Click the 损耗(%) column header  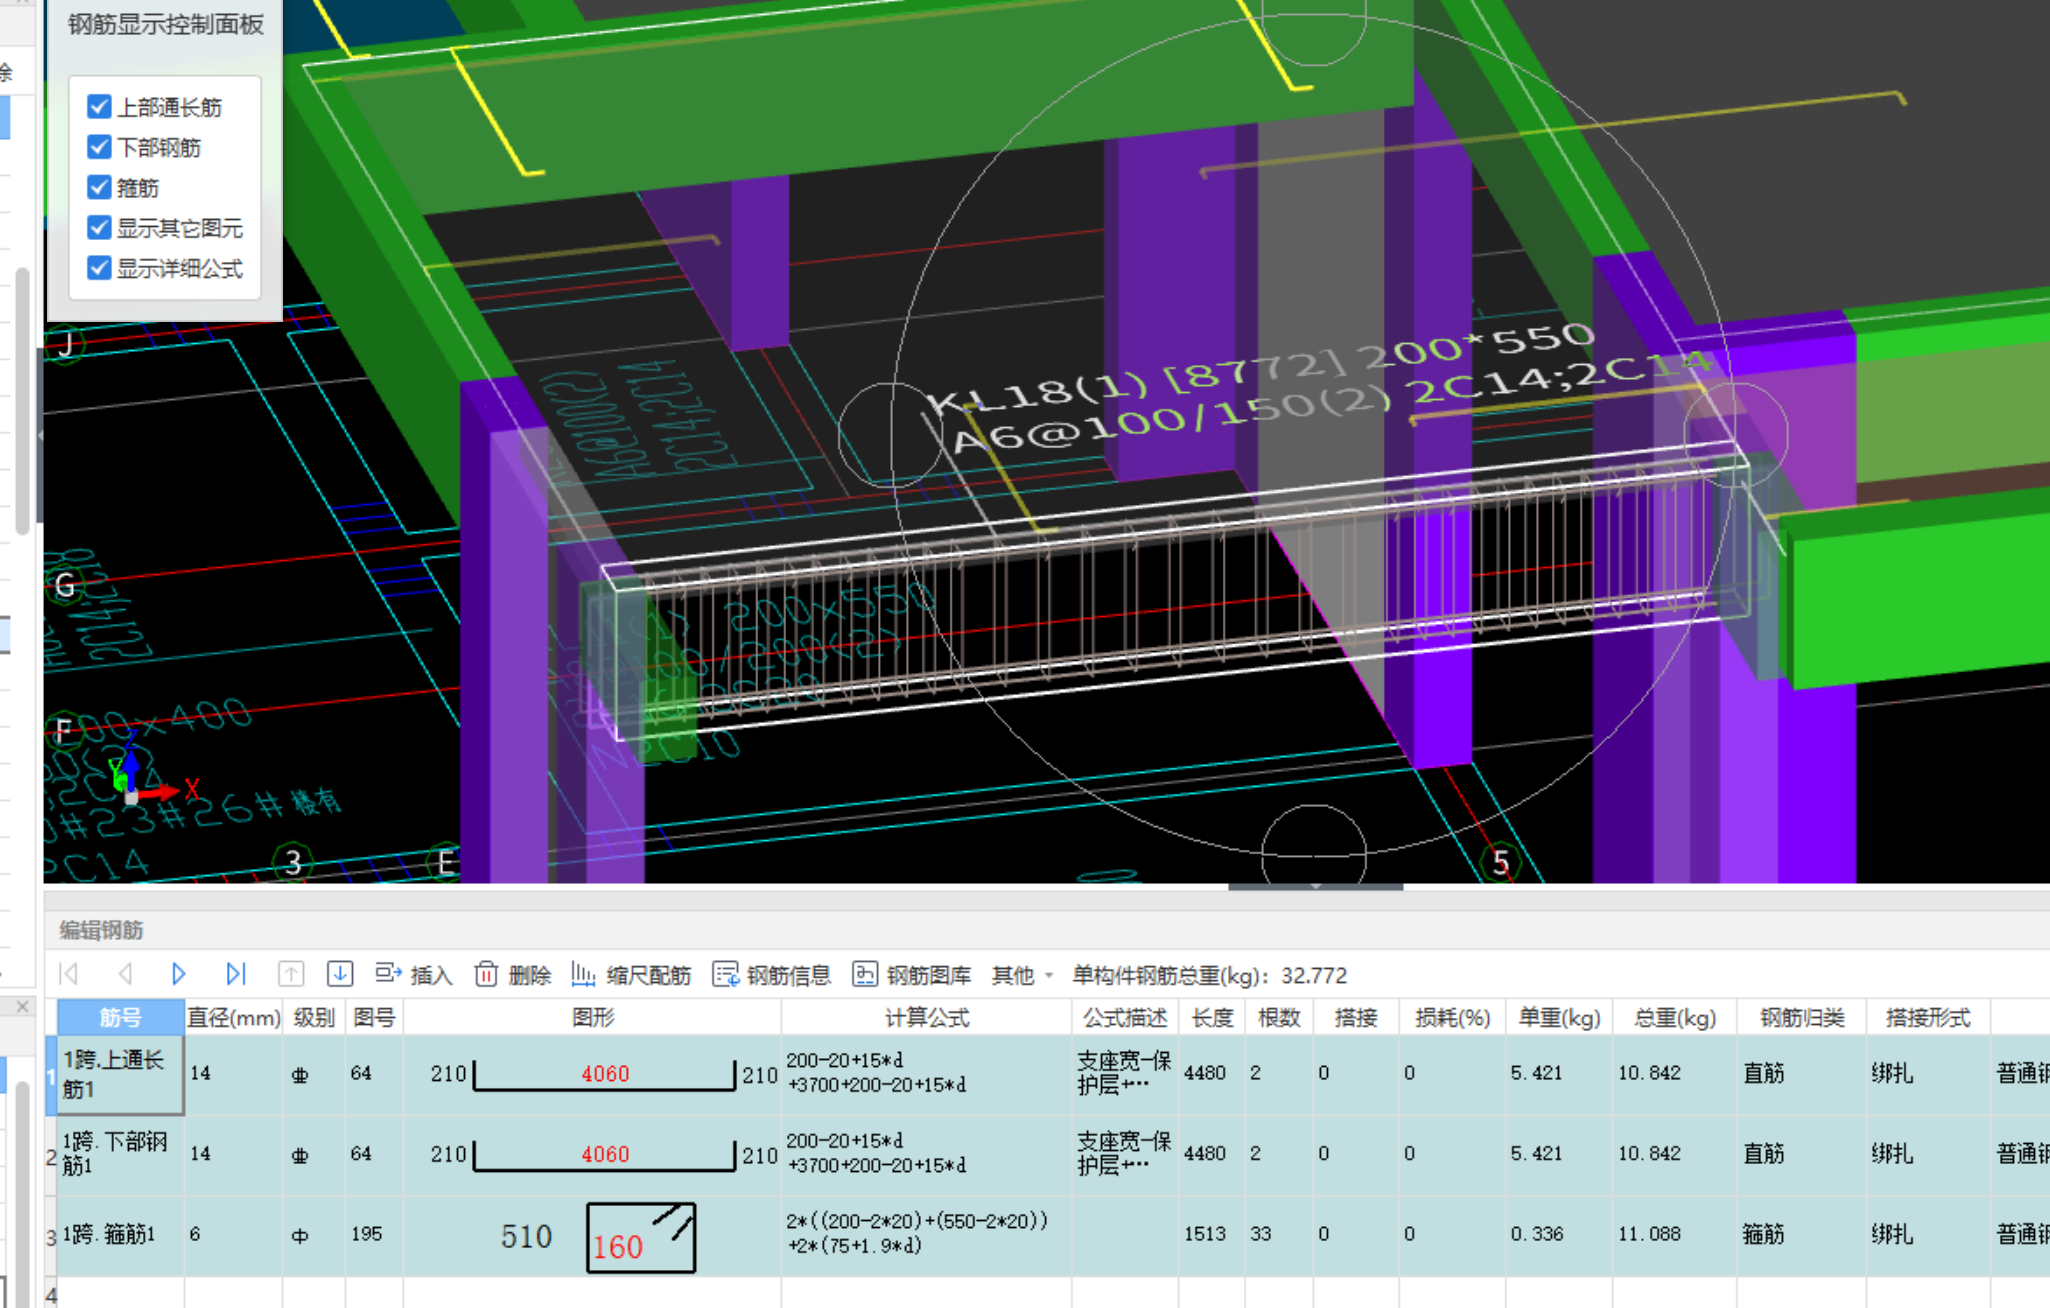(1452, 1017)
